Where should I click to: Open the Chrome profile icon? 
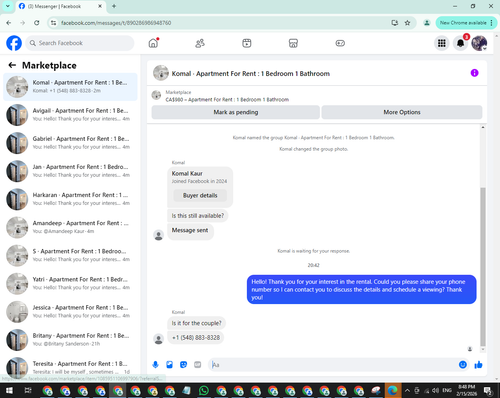click(426, 23)
